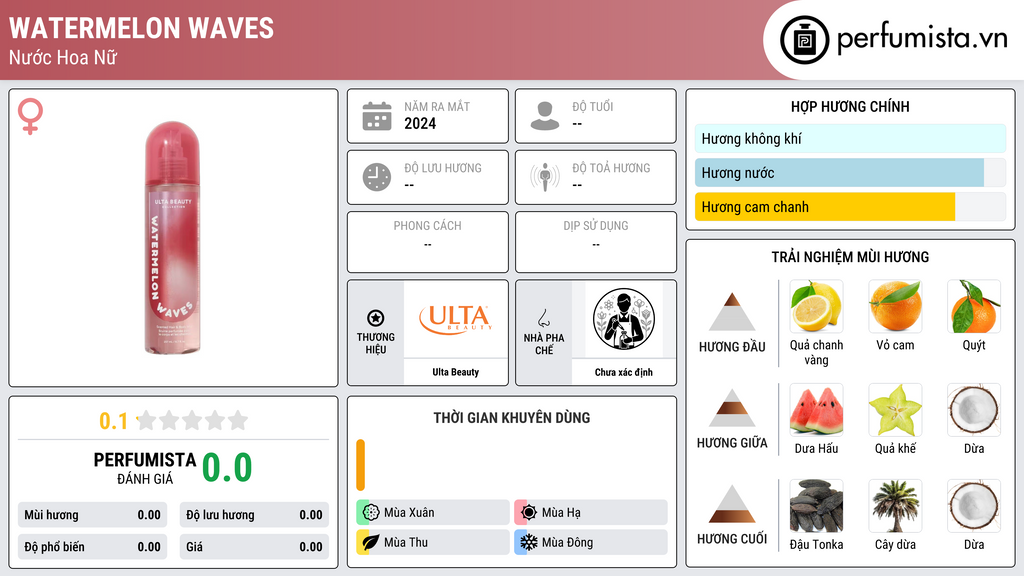This screenshot has height=576, width=1024.
Task: Click the Mùa Xuân flower icon
Action: point(371,513)
